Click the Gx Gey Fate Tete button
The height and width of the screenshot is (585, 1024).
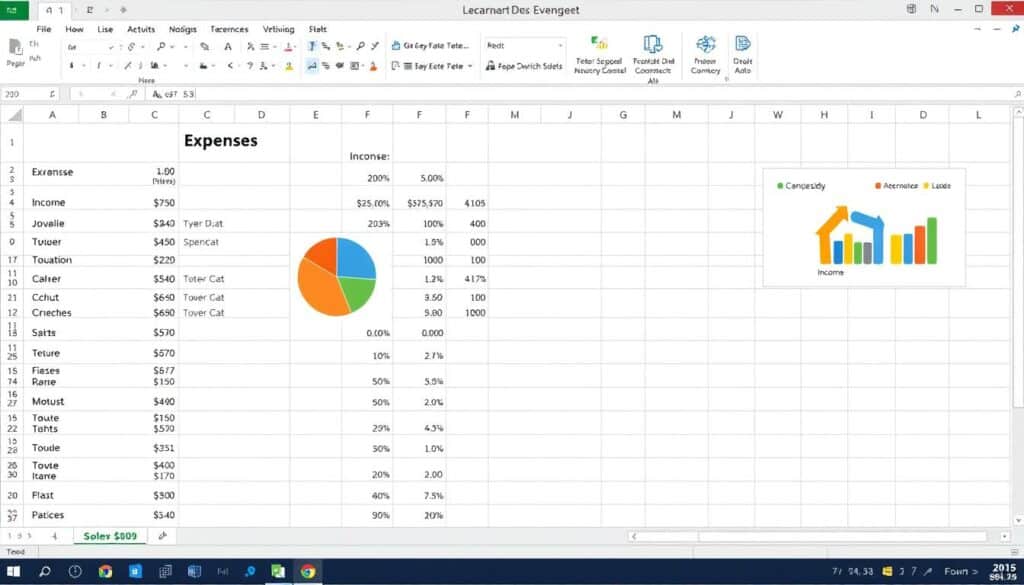(x=430, y=46)
